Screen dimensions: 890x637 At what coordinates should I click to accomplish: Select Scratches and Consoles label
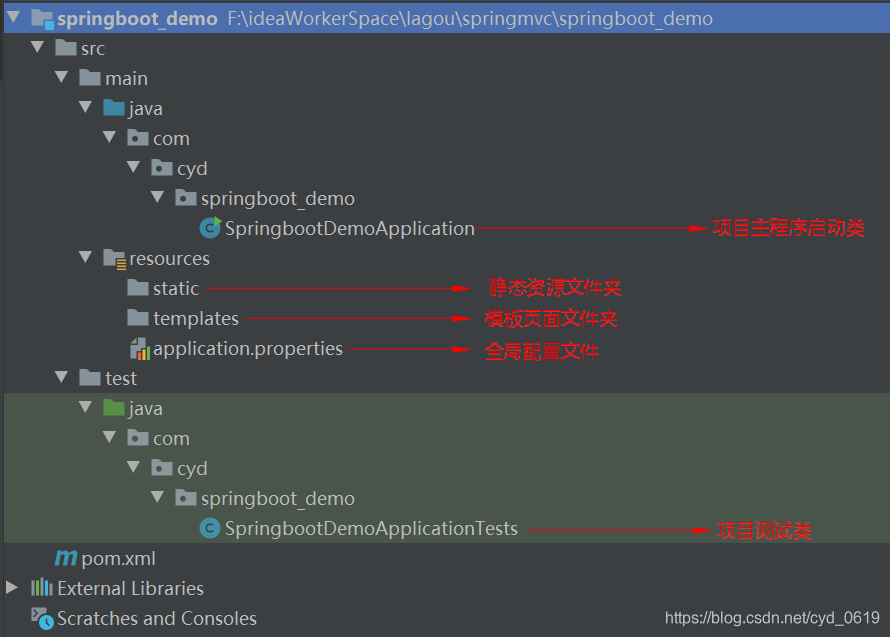click(x=157, y=619)
